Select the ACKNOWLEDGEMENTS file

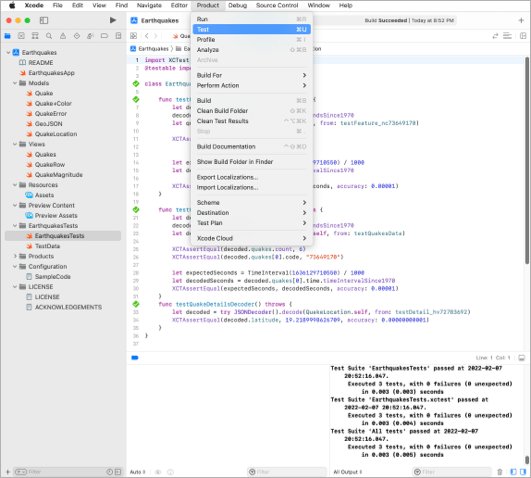68,307
